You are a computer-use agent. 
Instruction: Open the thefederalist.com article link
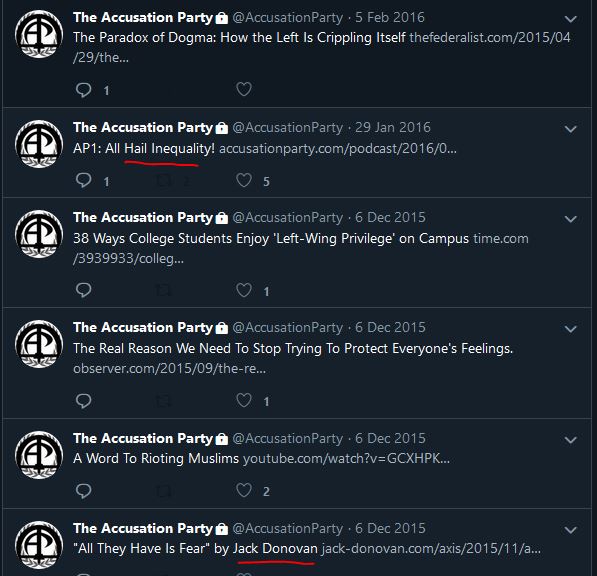coord(322,47)
